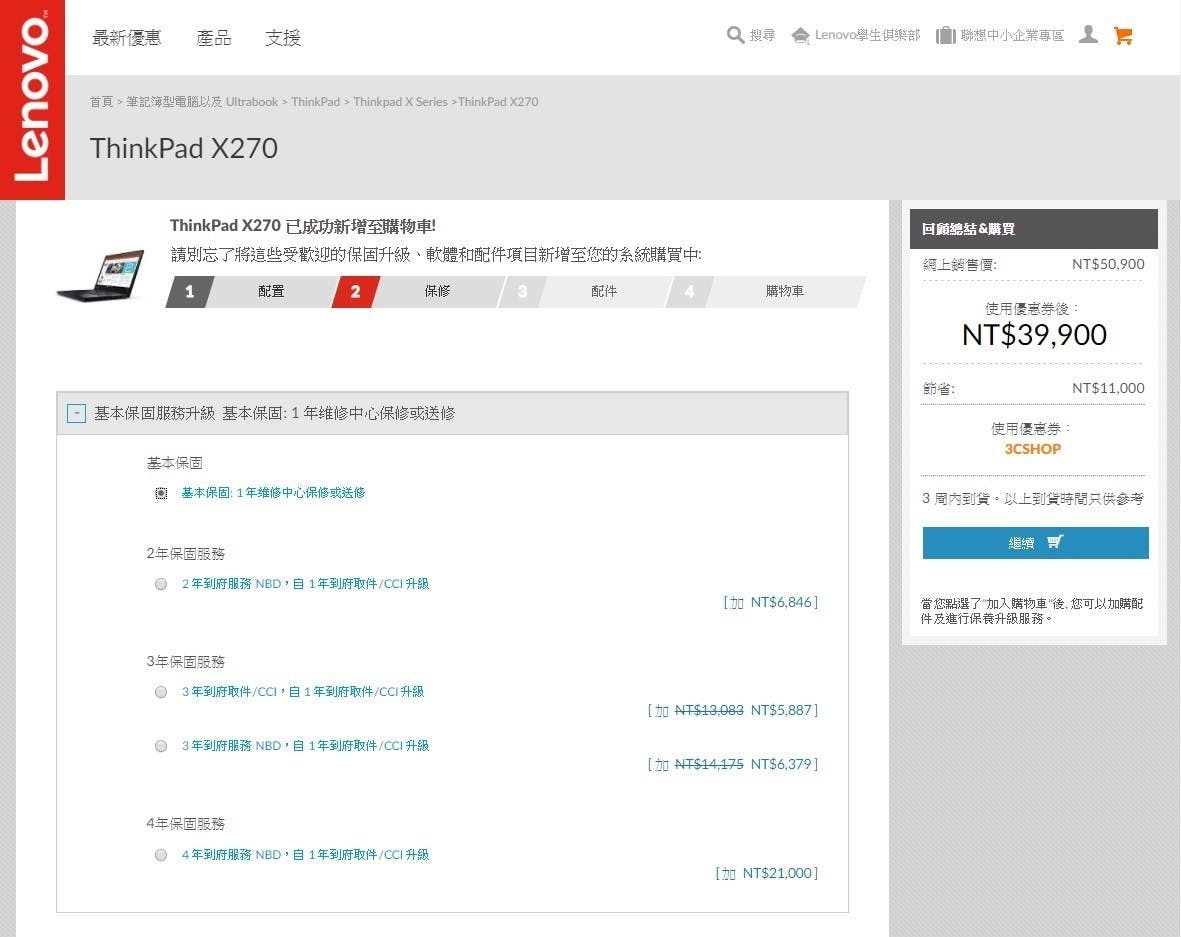
Task: Click the 3年到府服務 NBD upgrade link
Action: [x=306, y=746]
